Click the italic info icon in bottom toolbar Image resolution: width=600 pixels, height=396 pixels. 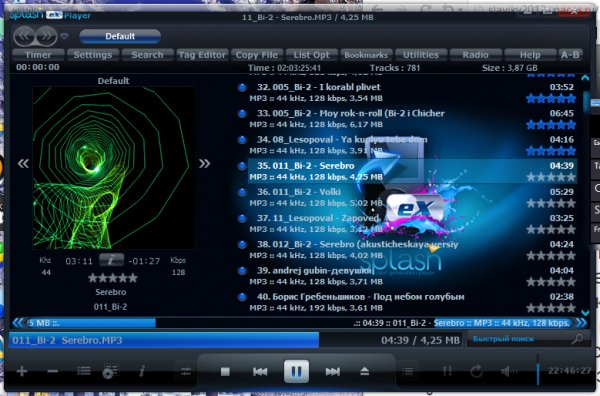(142, 371)
